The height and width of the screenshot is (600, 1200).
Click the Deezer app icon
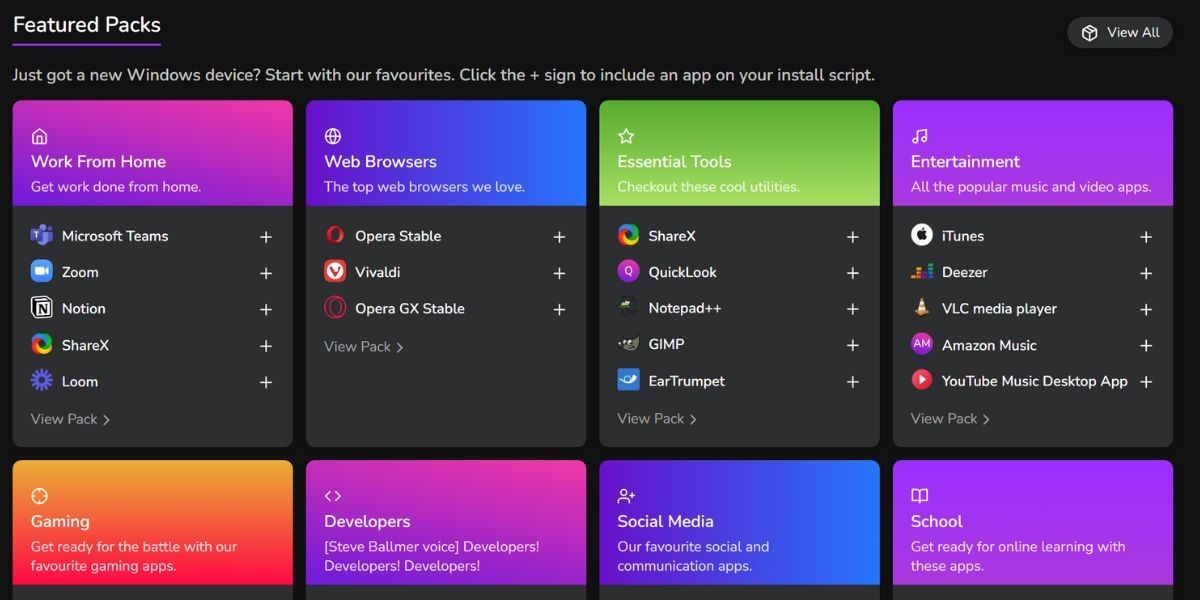[x=922, y=272]
